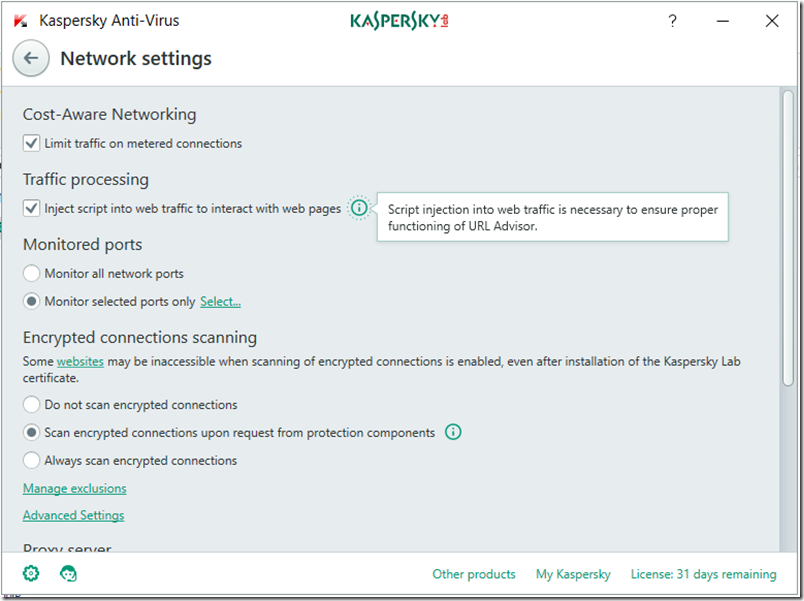Click the info icon beside Scan encrypted connections upon request
The height and width of the screenshot is (601, 804).
click(453, 432)
